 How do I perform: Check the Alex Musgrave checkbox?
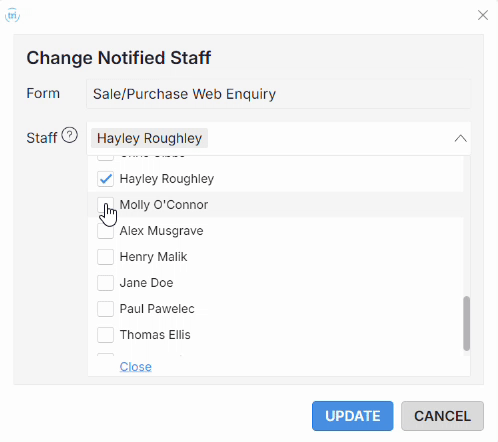pos(105,231)
